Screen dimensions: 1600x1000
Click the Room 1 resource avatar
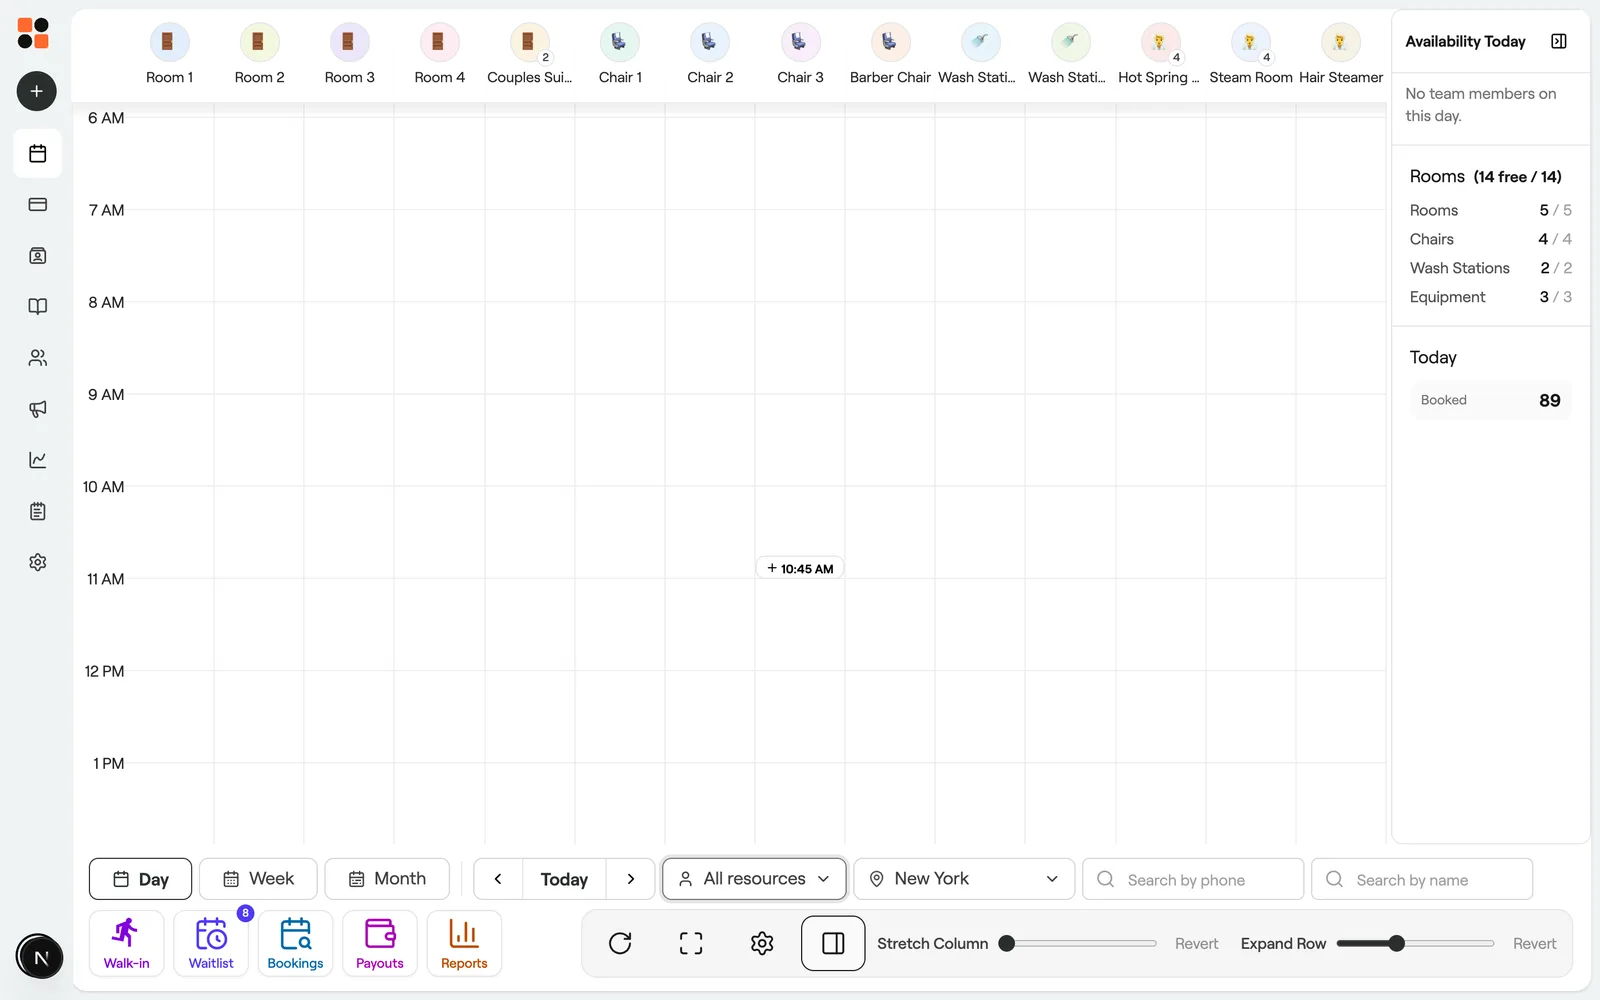coord(169,42)
